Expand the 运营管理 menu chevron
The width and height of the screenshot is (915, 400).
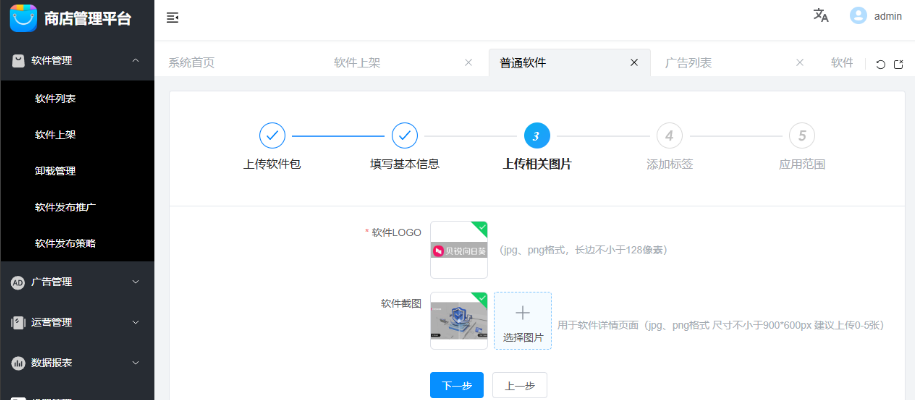tap(135, 322)
